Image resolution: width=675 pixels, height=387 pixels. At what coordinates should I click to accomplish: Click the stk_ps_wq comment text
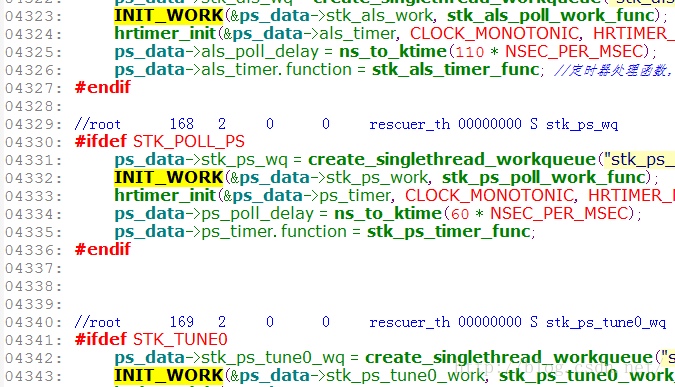[x=582, y=125]
